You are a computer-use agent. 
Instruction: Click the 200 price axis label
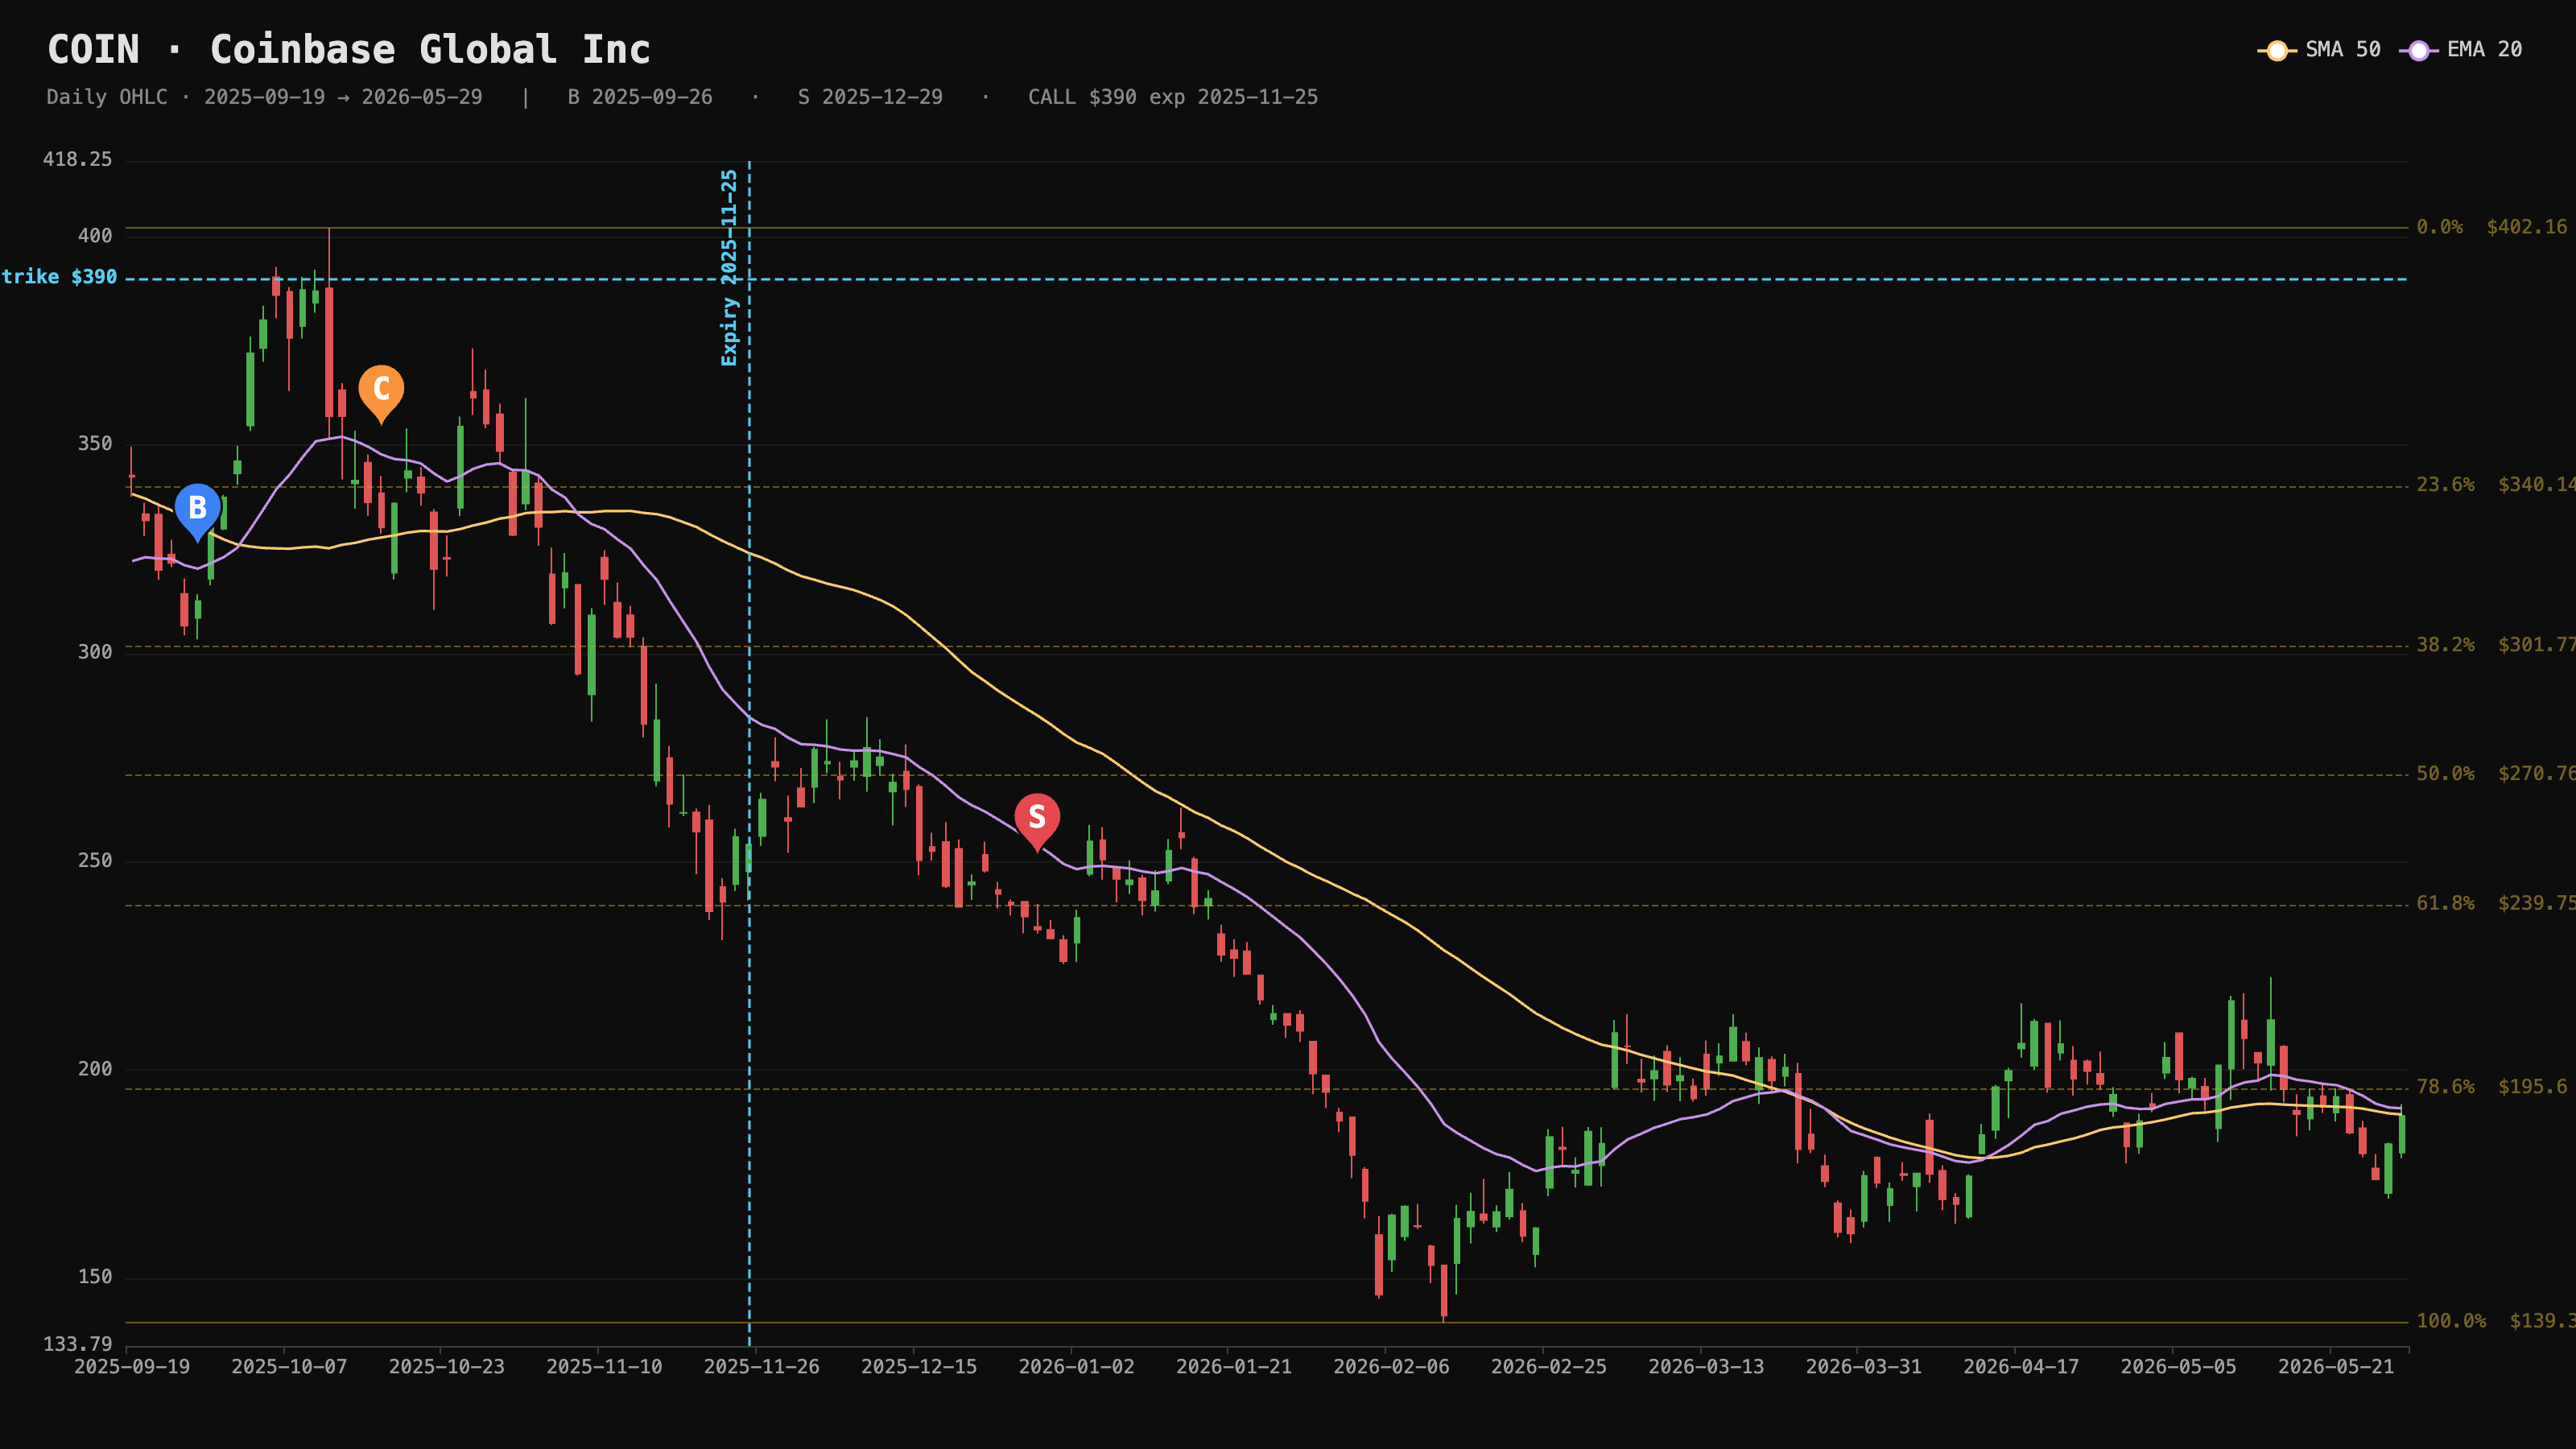click(x=95, y=1069)
